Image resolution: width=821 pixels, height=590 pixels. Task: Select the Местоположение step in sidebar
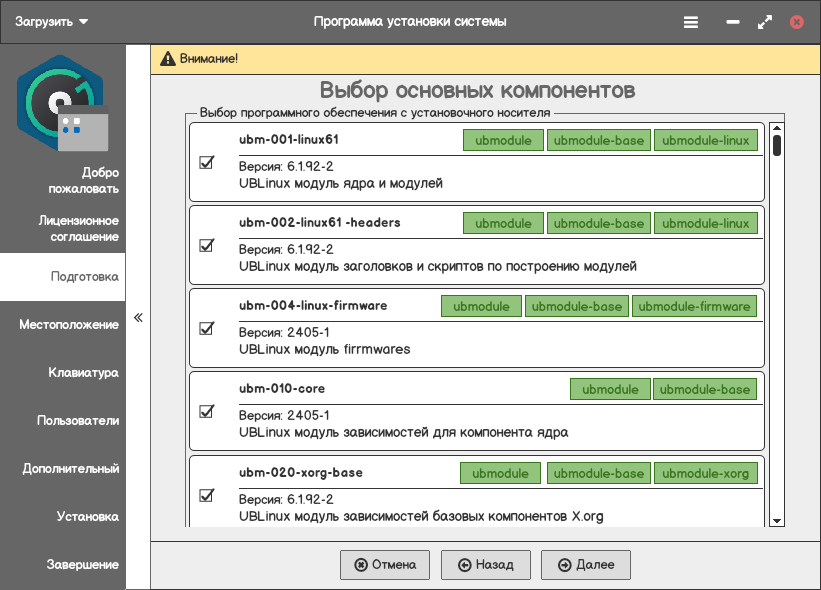68,325
